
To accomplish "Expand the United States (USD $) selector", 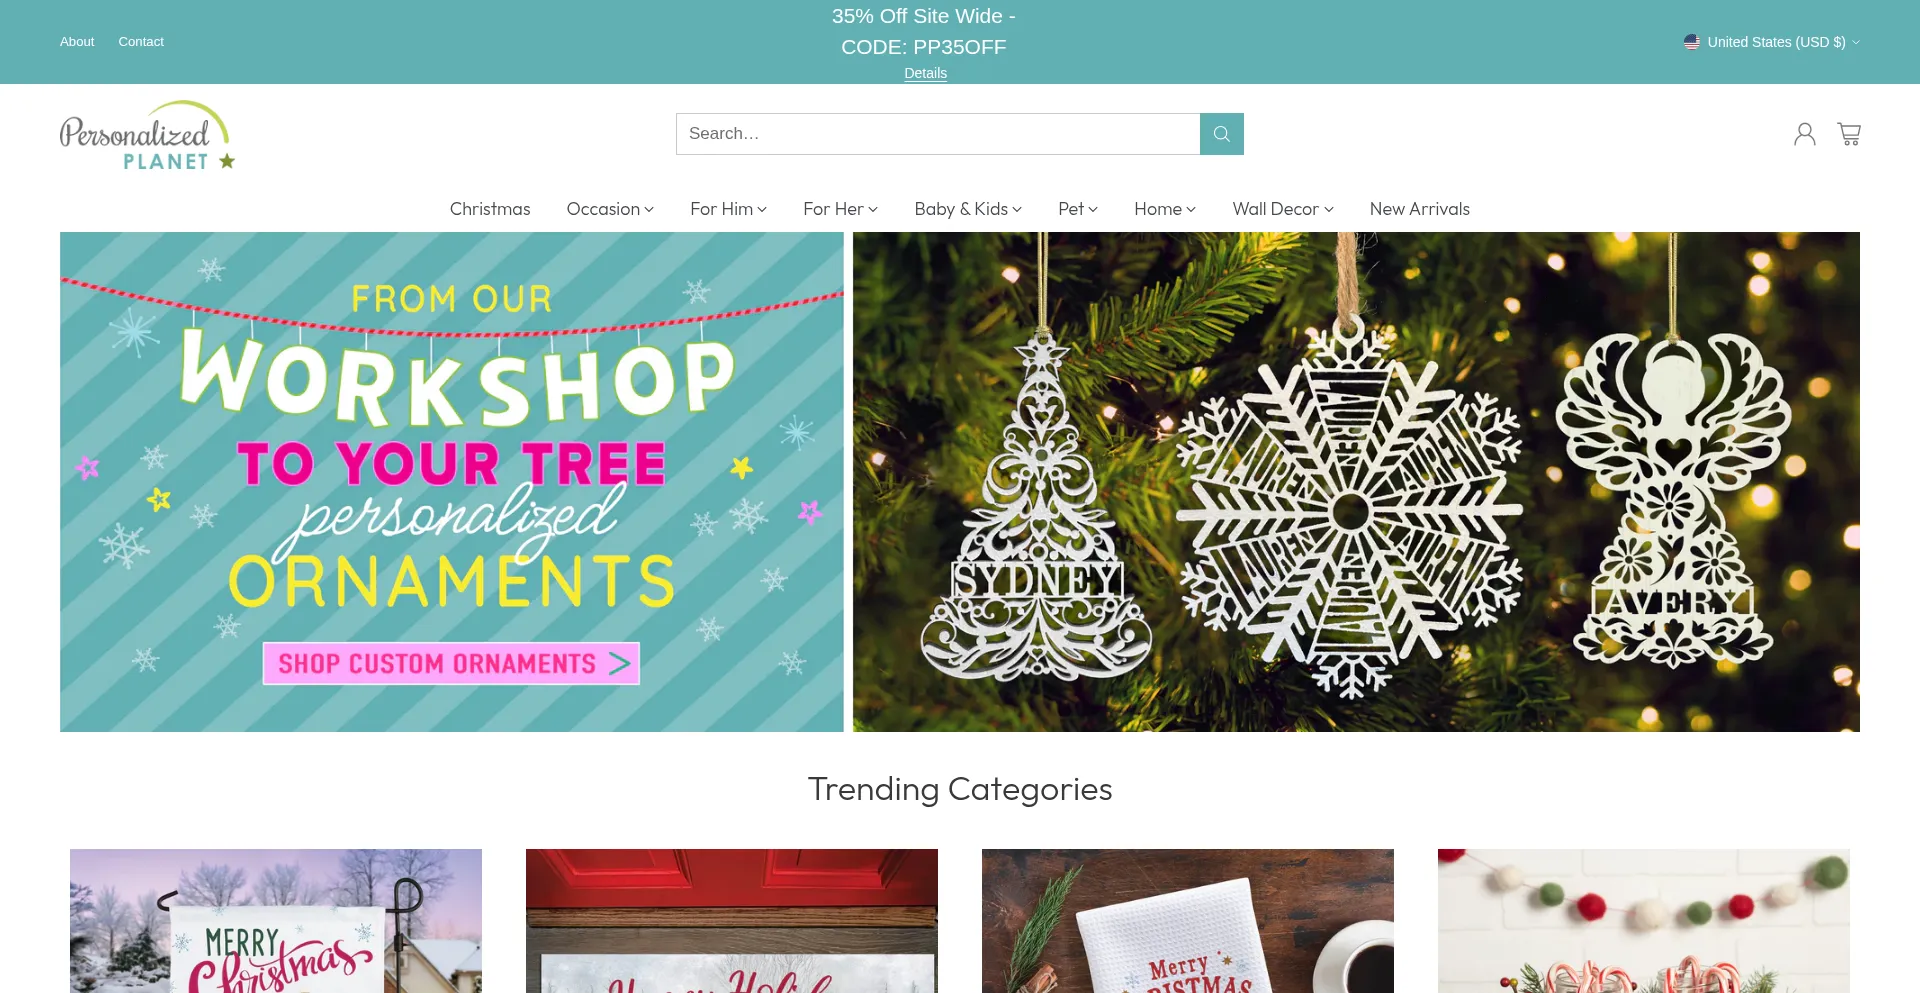I will [1772, 42].
